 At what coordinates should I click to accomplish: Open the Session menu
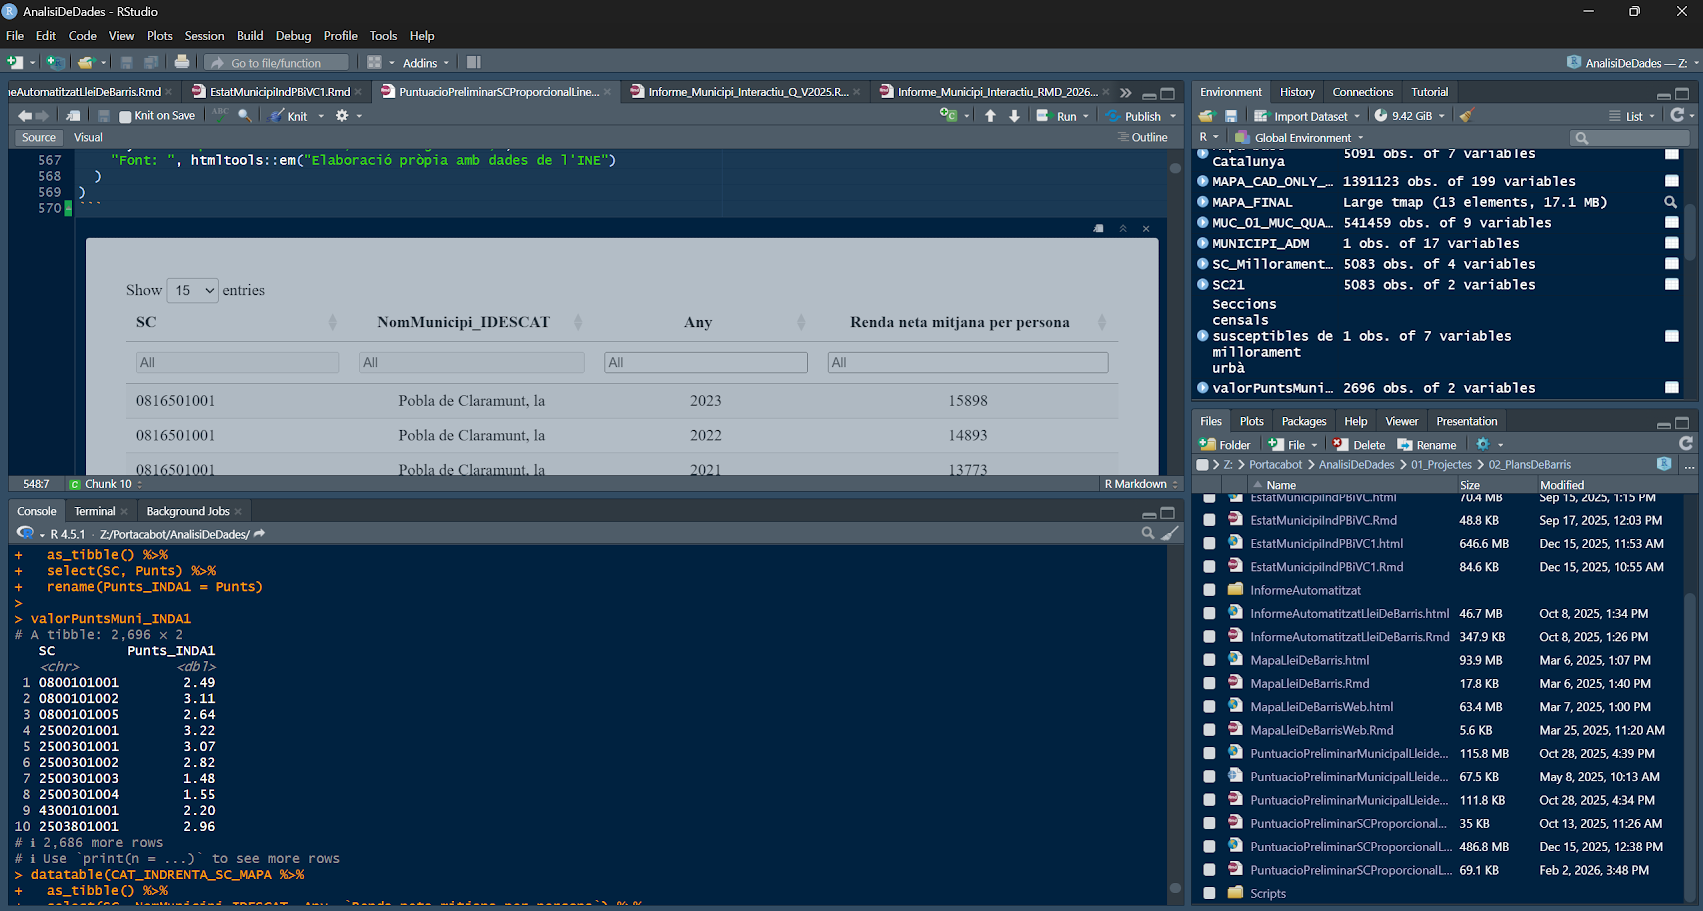click(204, 36)
